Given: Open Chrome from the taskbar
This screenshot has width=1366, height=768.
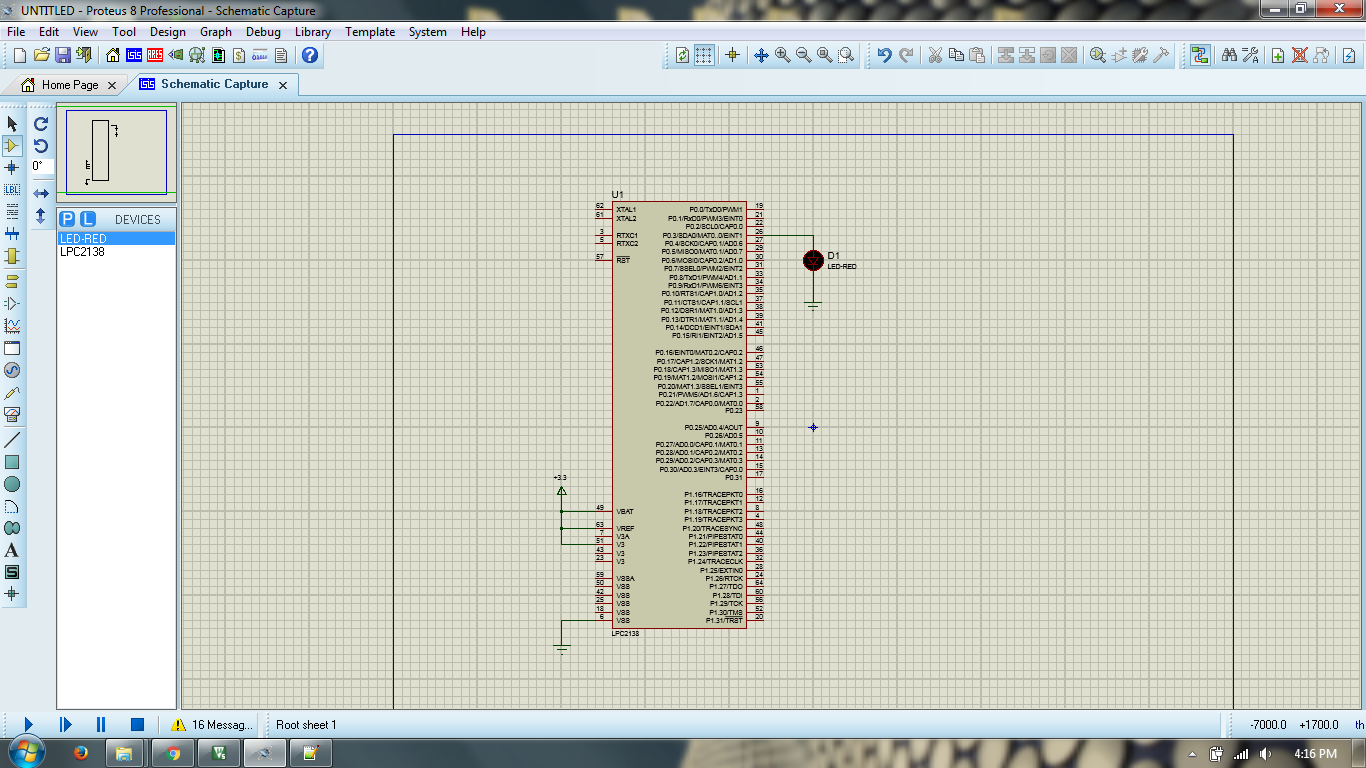Looking at the screenshot, I should click(173, 753).
